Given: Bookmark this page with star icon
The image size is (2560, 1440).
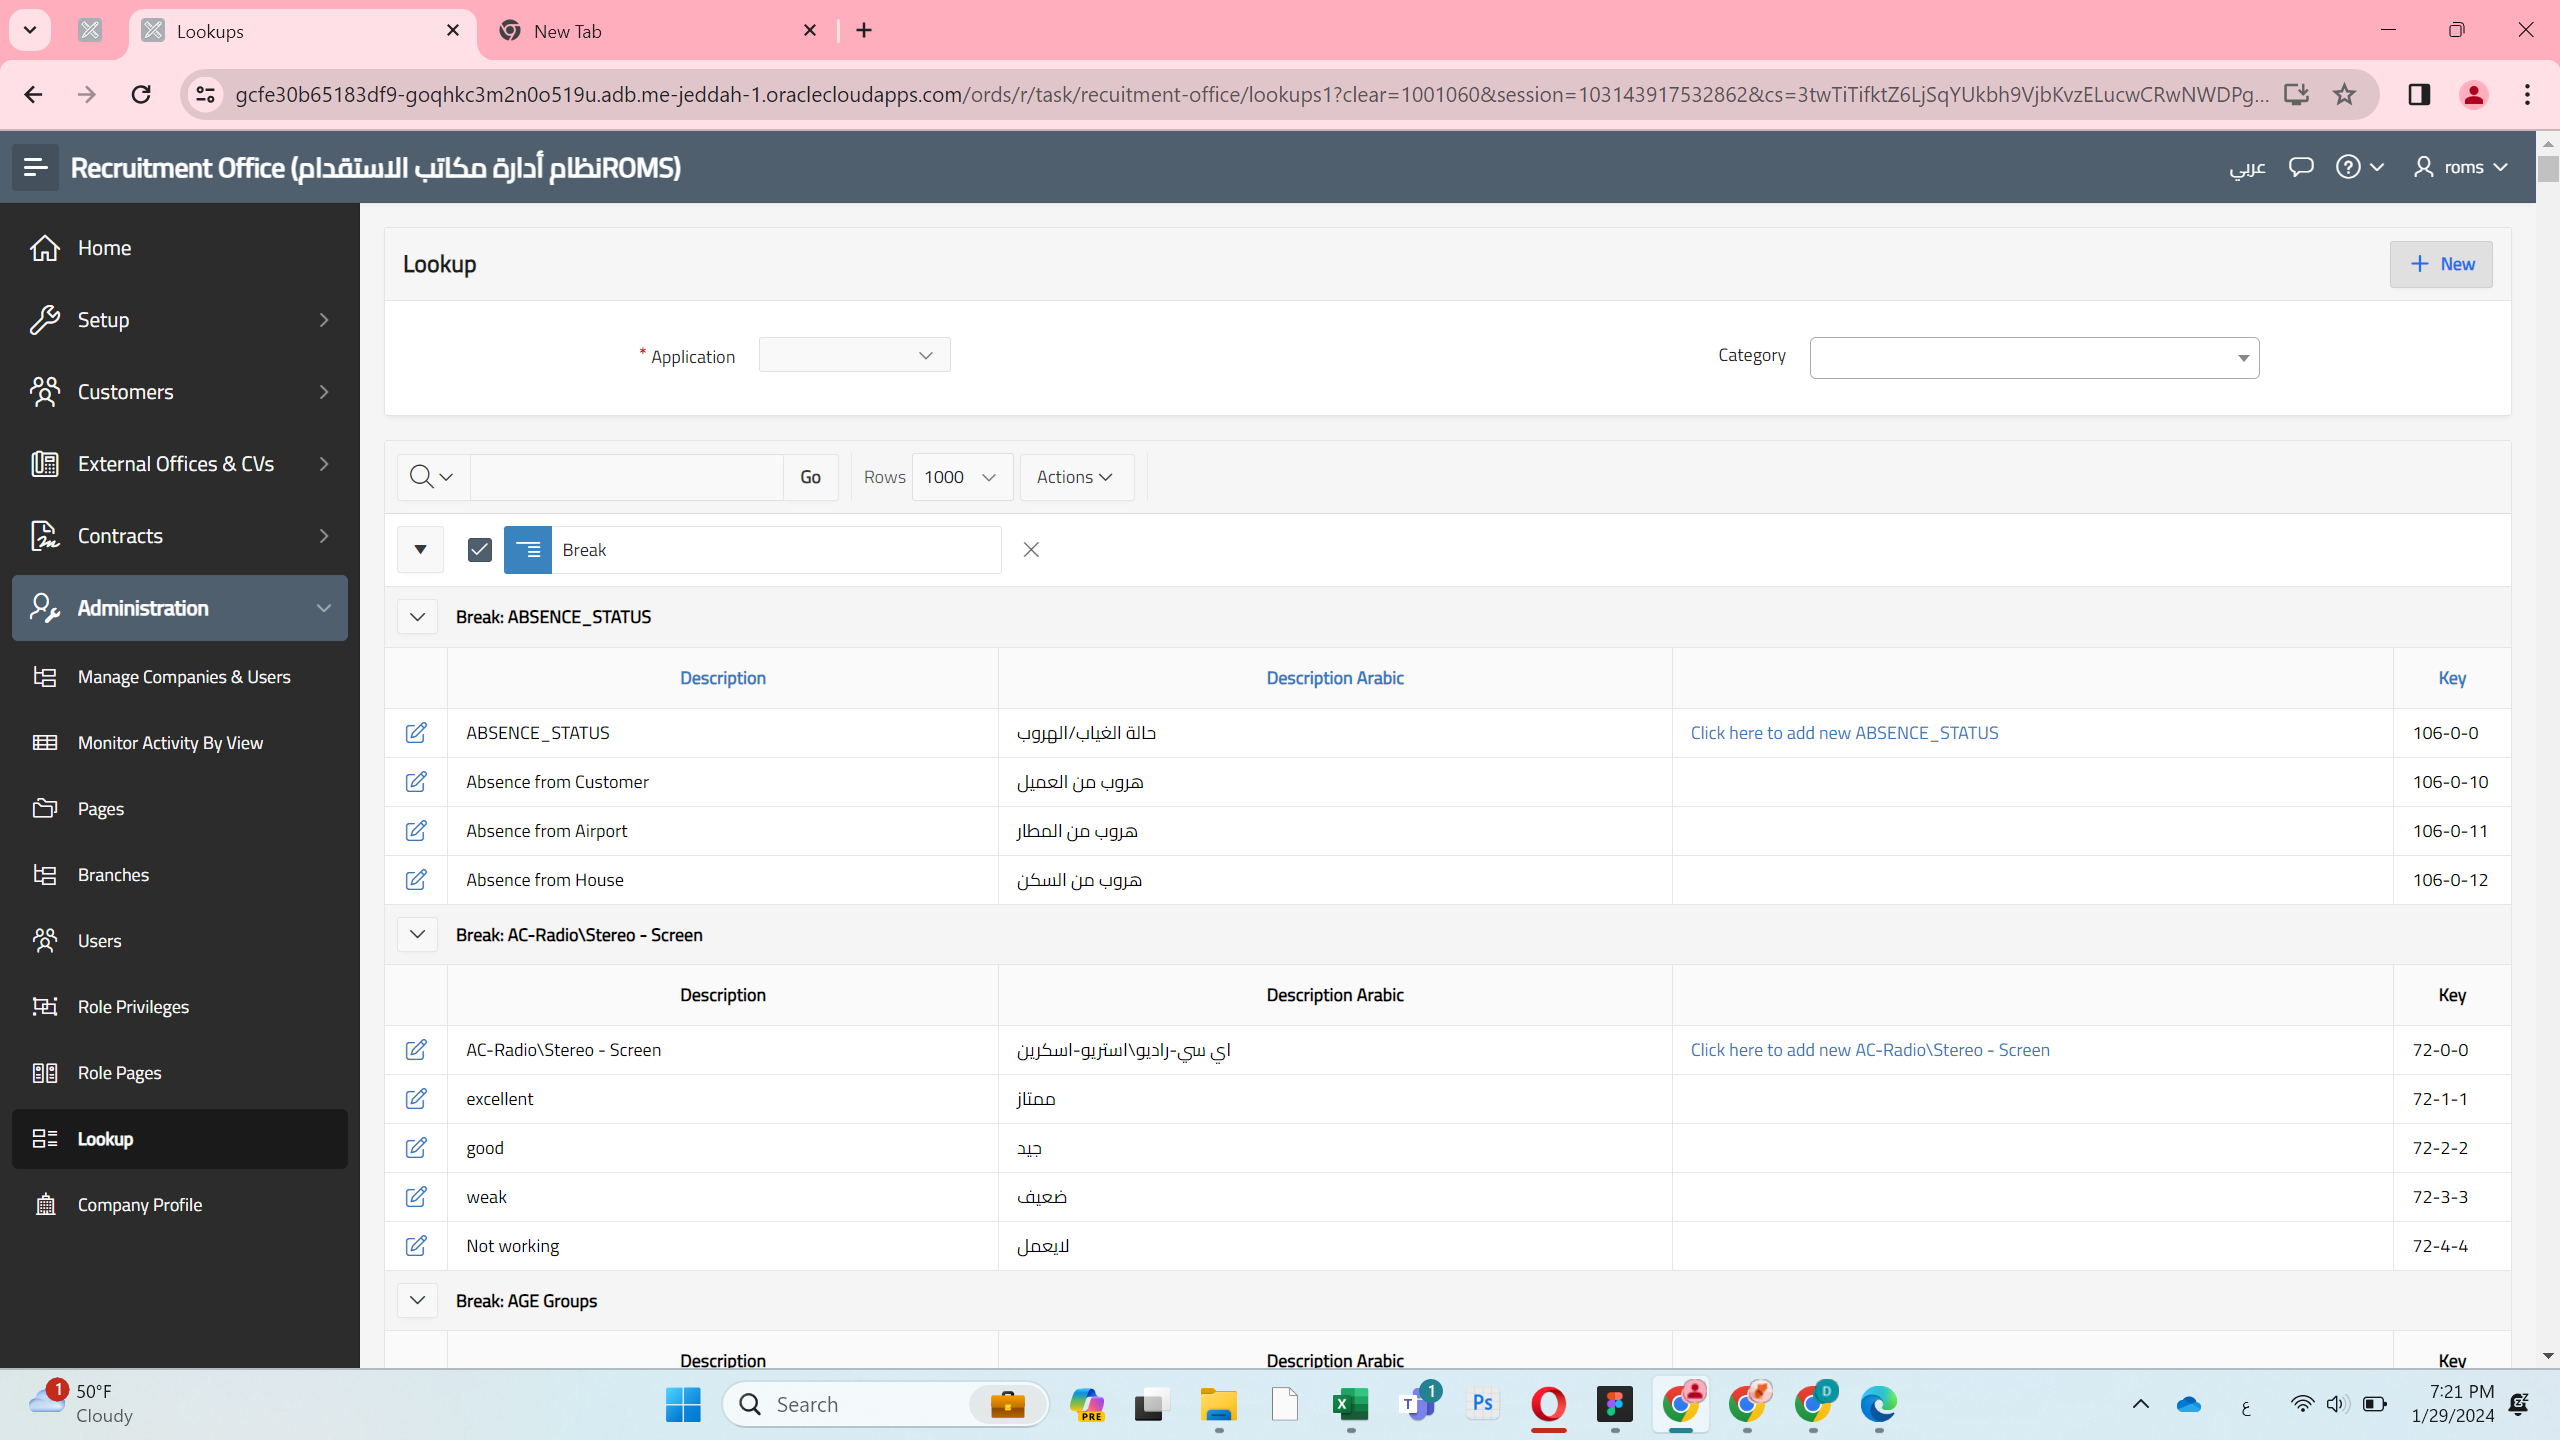Looking at the screenshot, I should 2344,94.
